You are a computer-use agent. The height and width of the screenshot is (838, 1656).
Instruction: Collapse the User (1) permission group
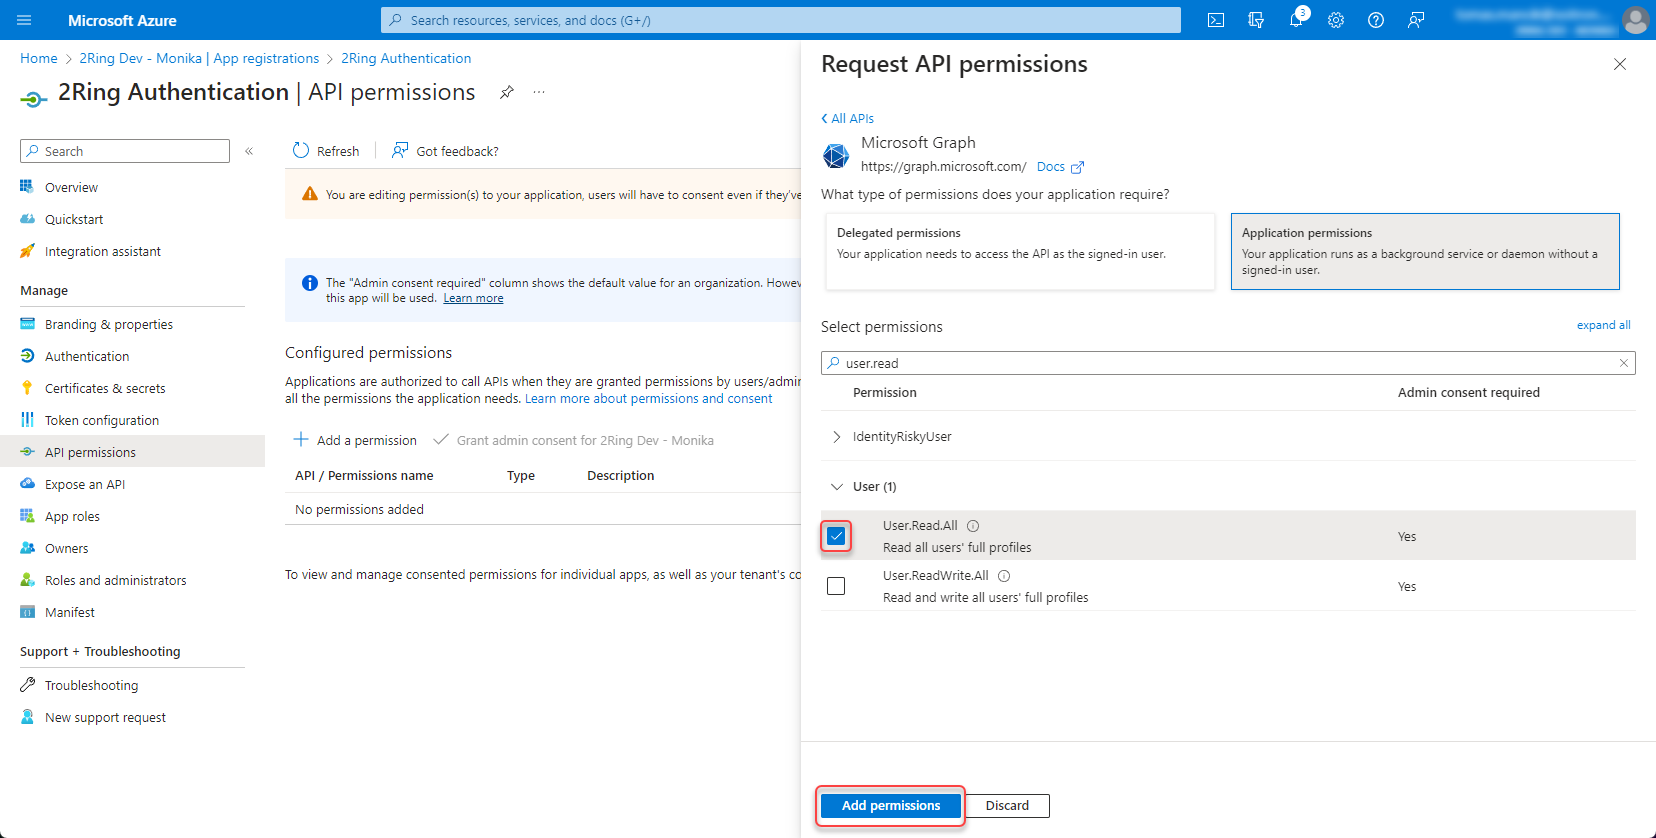tap(837, 487)
